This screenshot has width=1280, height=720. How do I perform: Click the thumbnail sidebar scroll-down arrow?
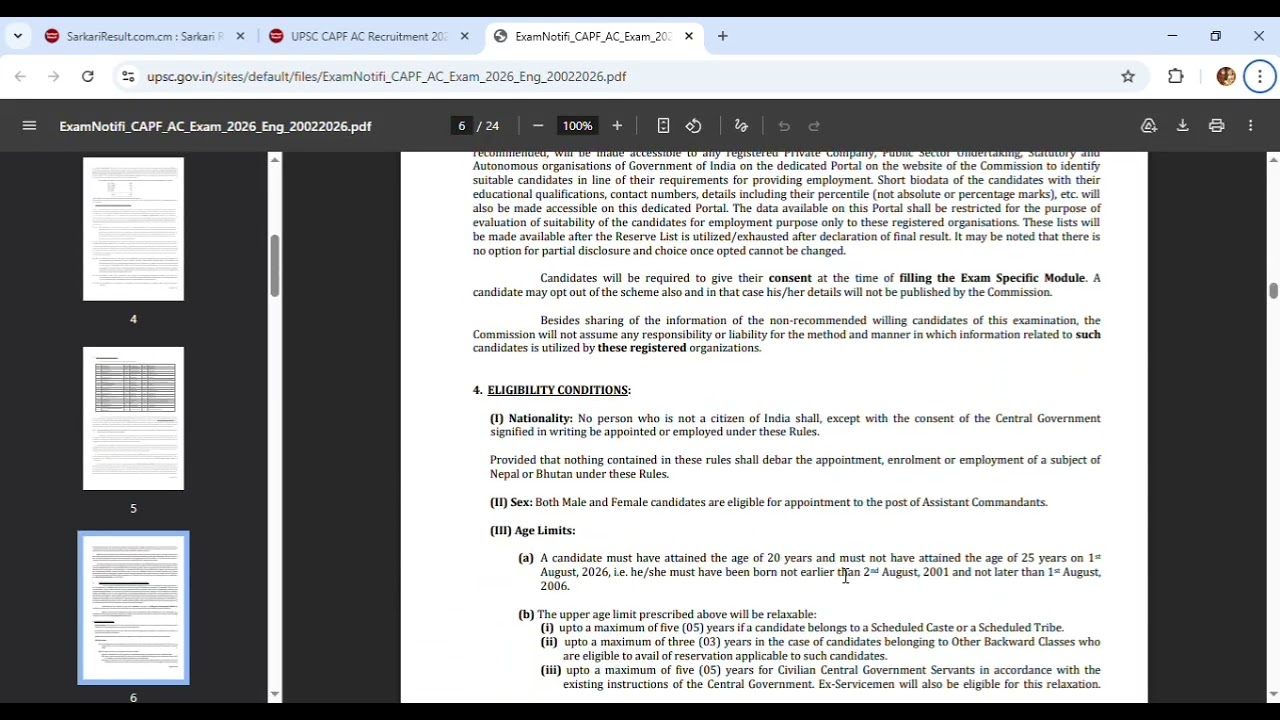[x=275, y=695]
